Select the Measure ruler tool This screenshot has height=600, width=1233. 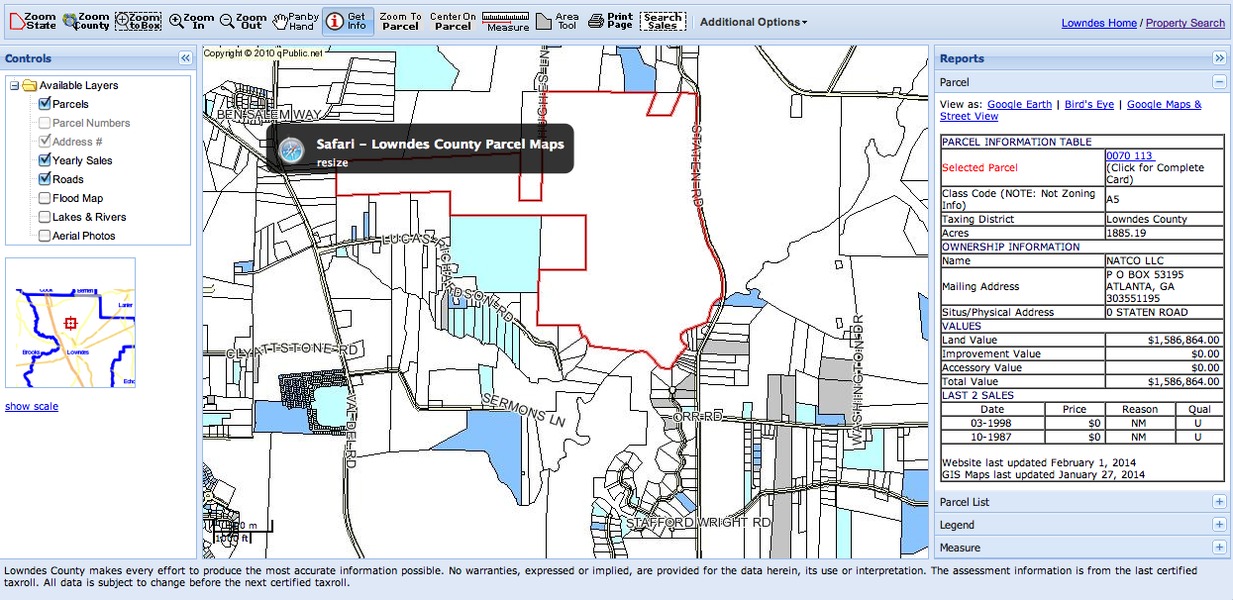506,21
